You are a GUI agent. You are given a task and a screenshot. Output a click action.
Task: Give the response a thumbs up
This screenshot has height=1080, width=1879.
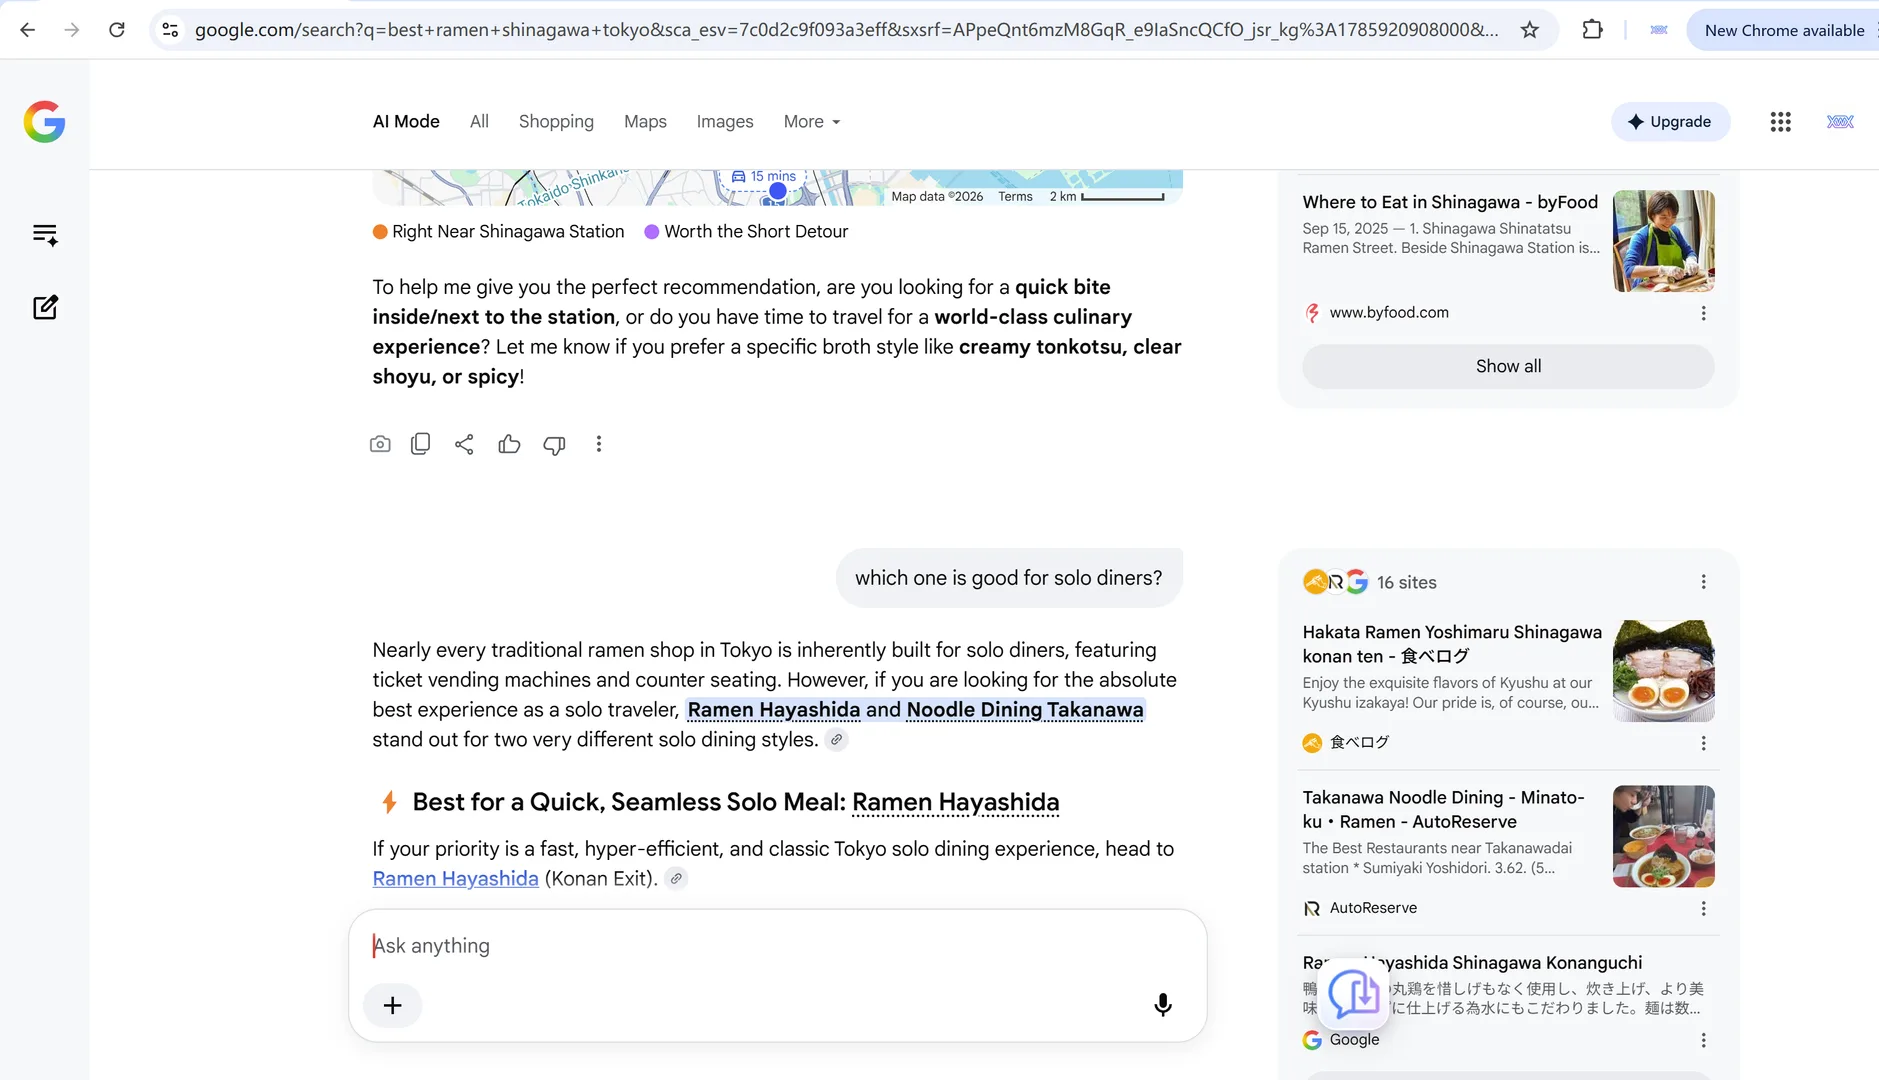click(509, 444)
